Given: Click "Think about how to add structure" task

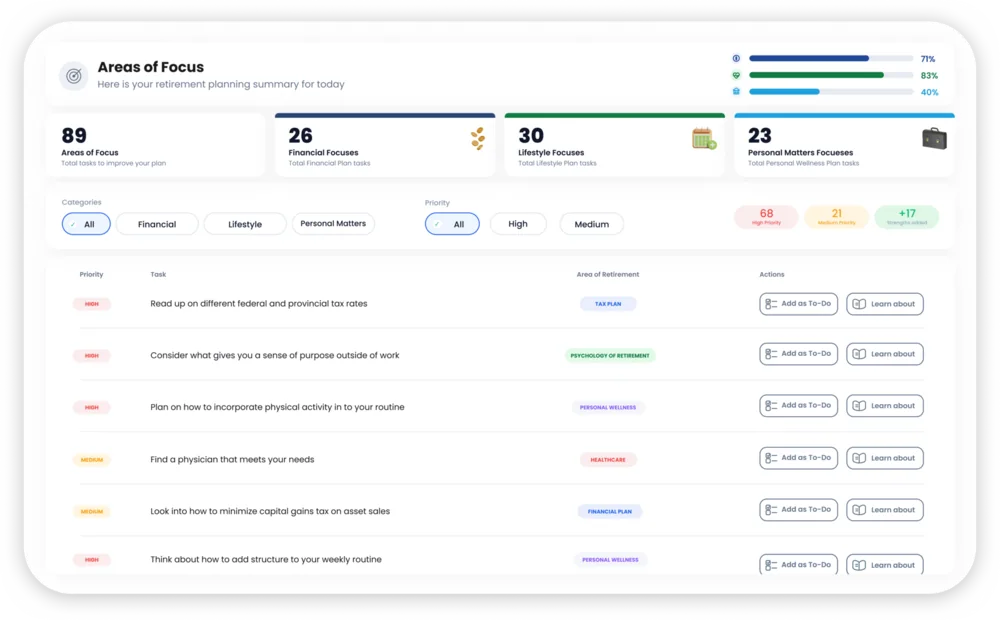Looking at the screenshot, I should click(266, 559).
